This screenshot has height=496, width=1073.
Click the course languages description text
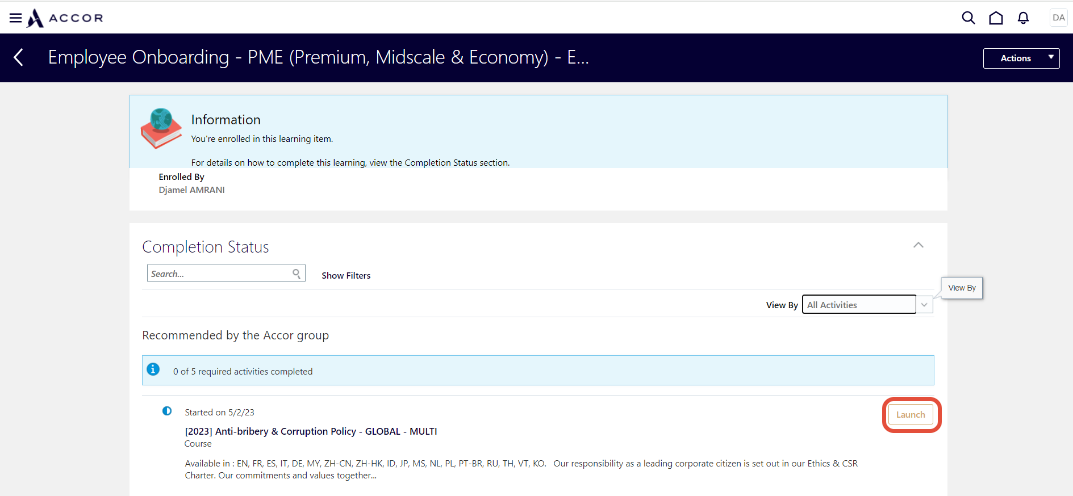tap(521, 469)
